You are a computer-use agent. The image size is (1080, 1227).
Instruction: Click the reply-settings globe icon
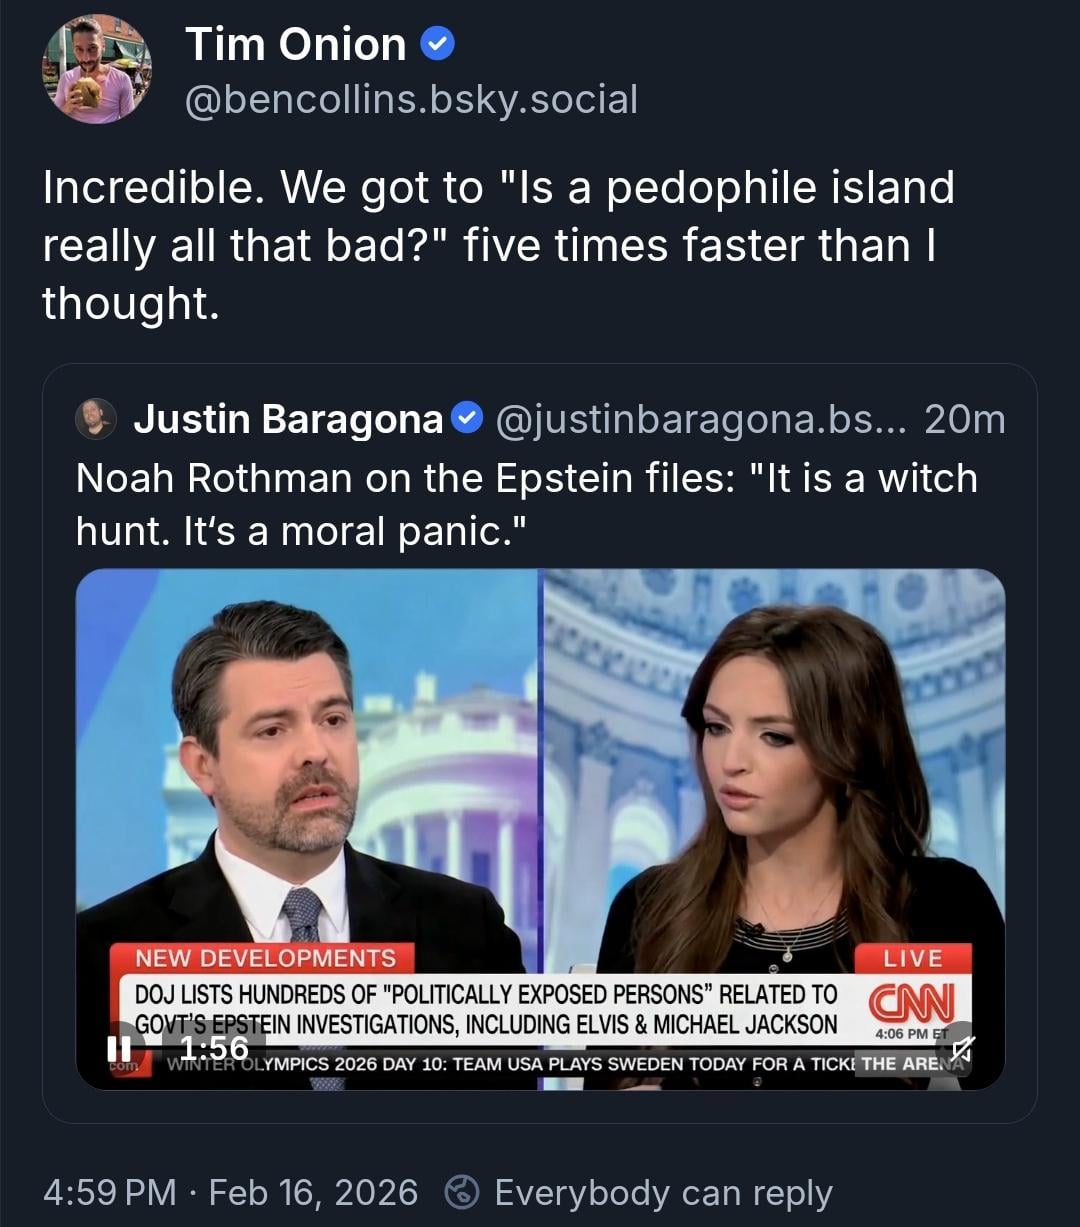coord(463,1192)
